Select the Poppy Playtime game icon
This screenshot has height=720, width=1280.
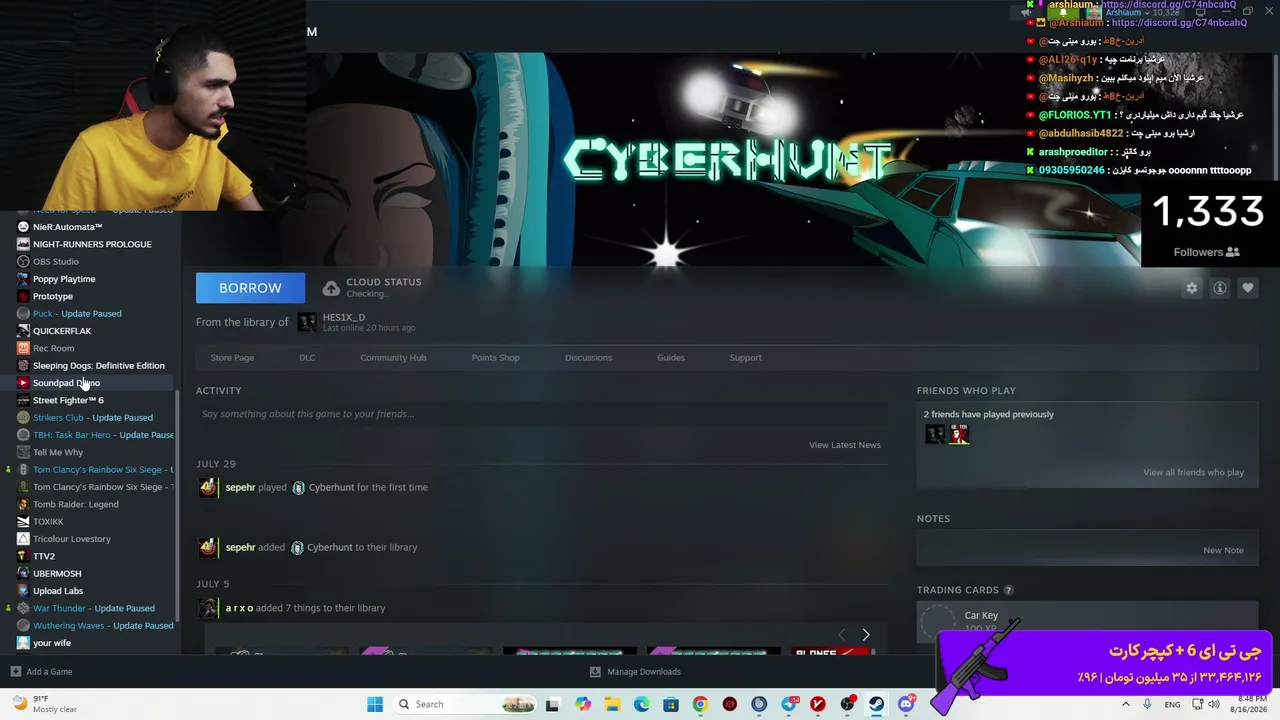23,279
